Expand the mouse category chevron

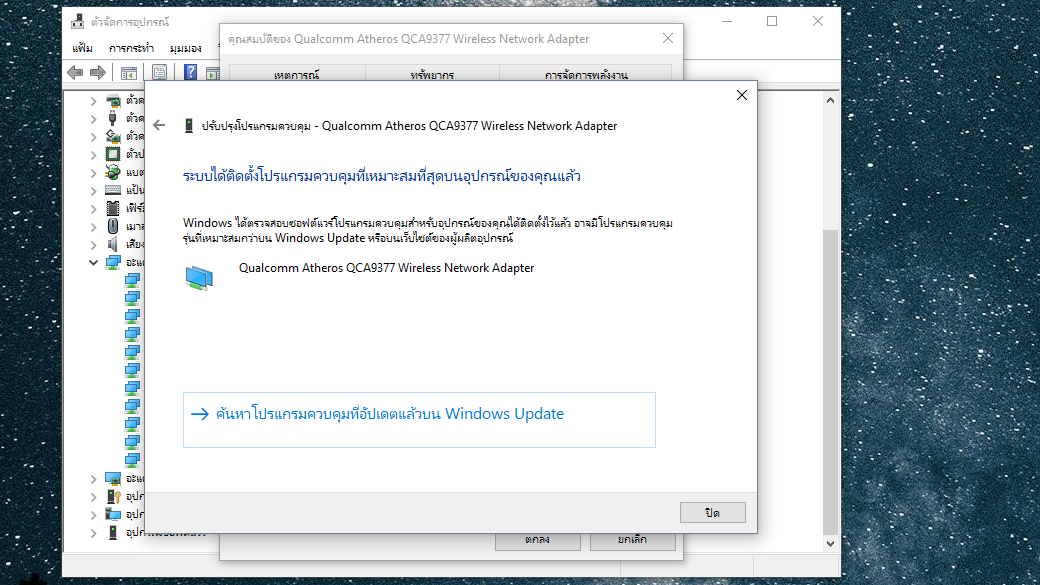coord(94,226)
